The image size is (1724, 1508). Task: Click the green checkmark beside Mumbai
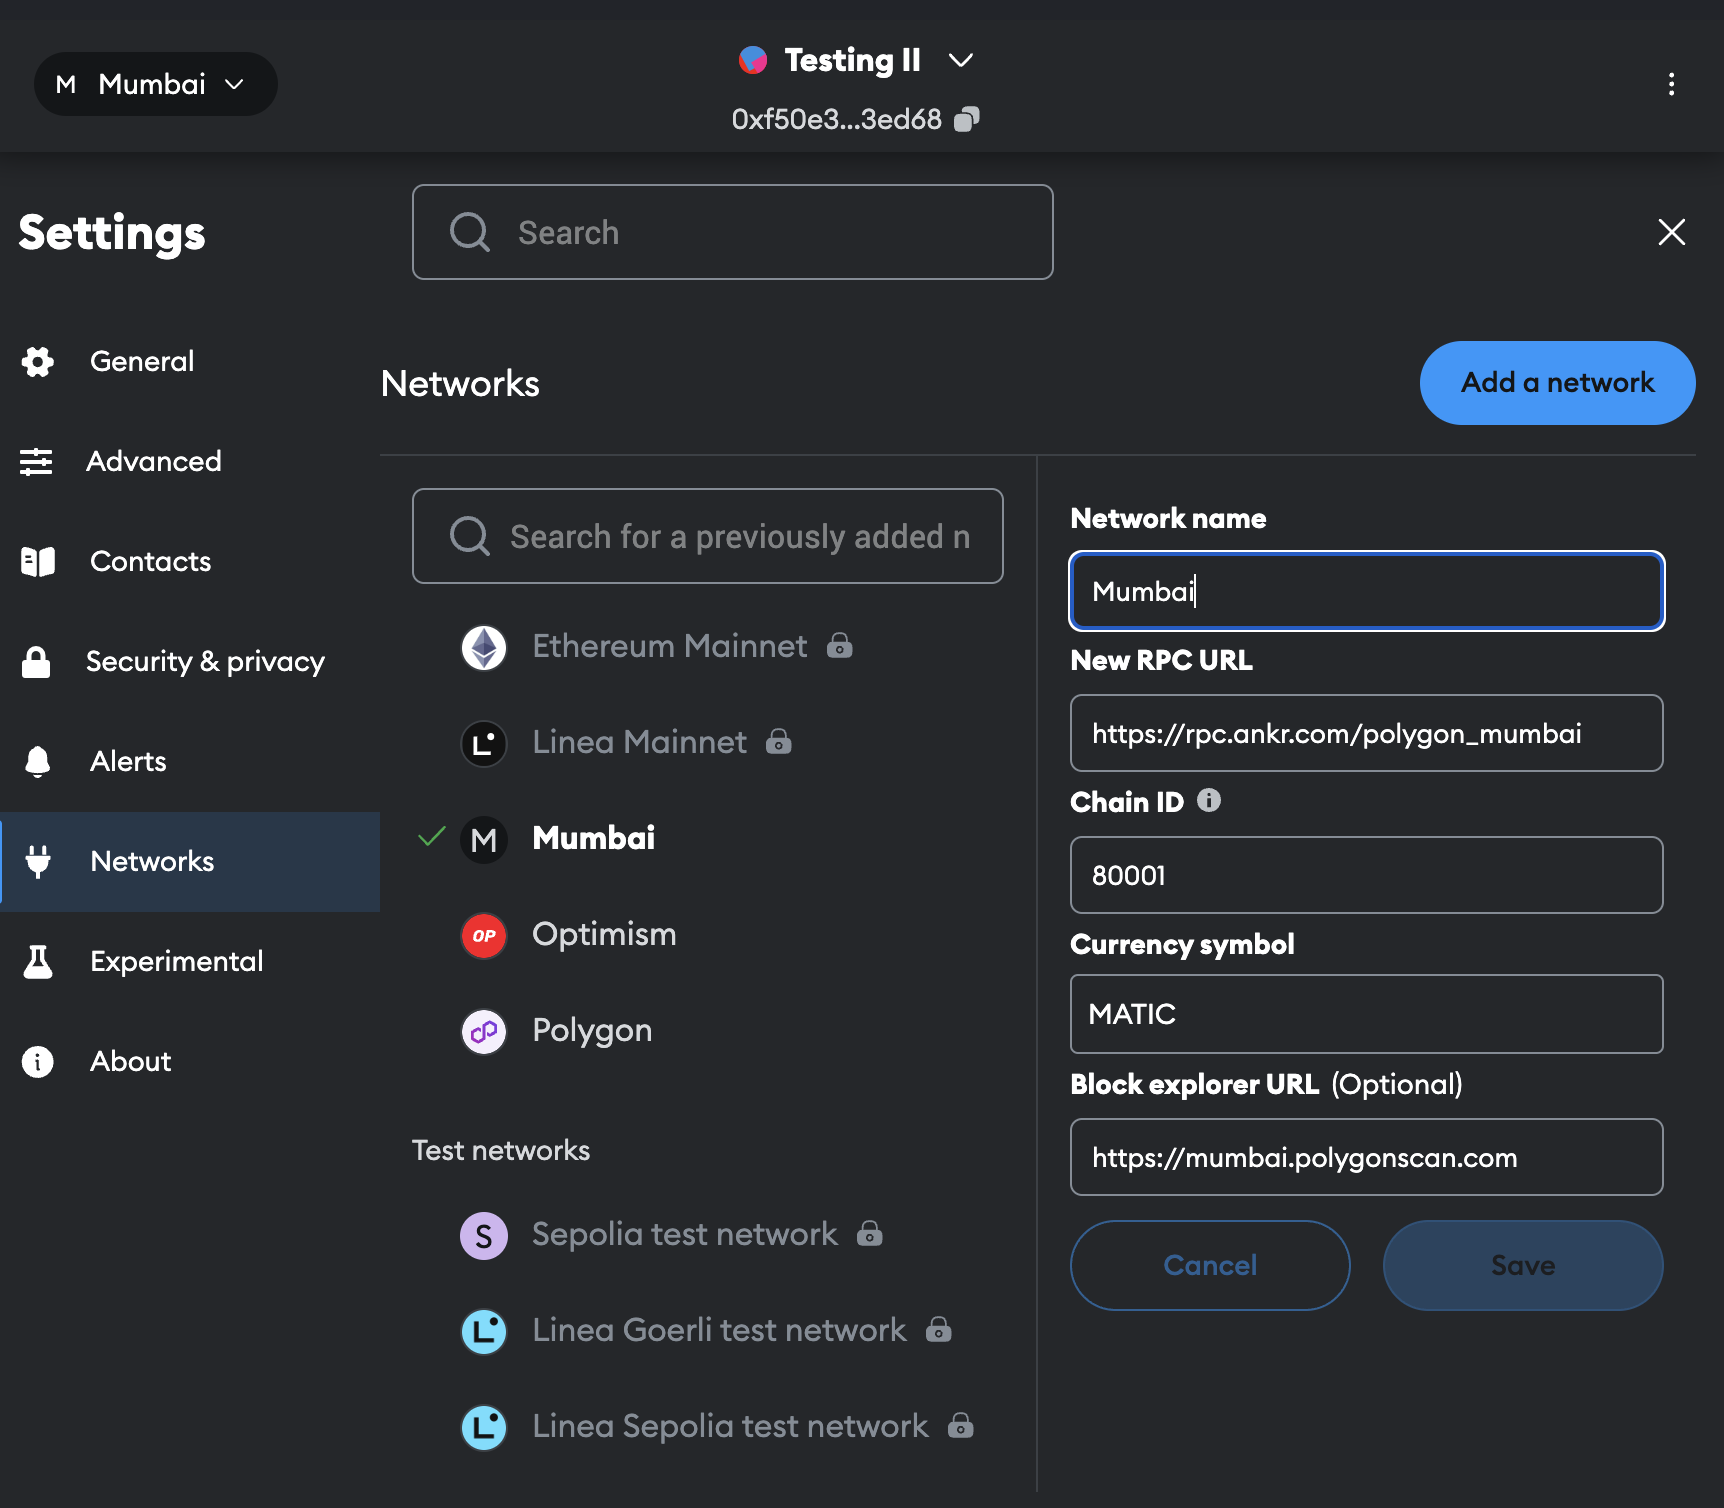click(x=431, y=837)
